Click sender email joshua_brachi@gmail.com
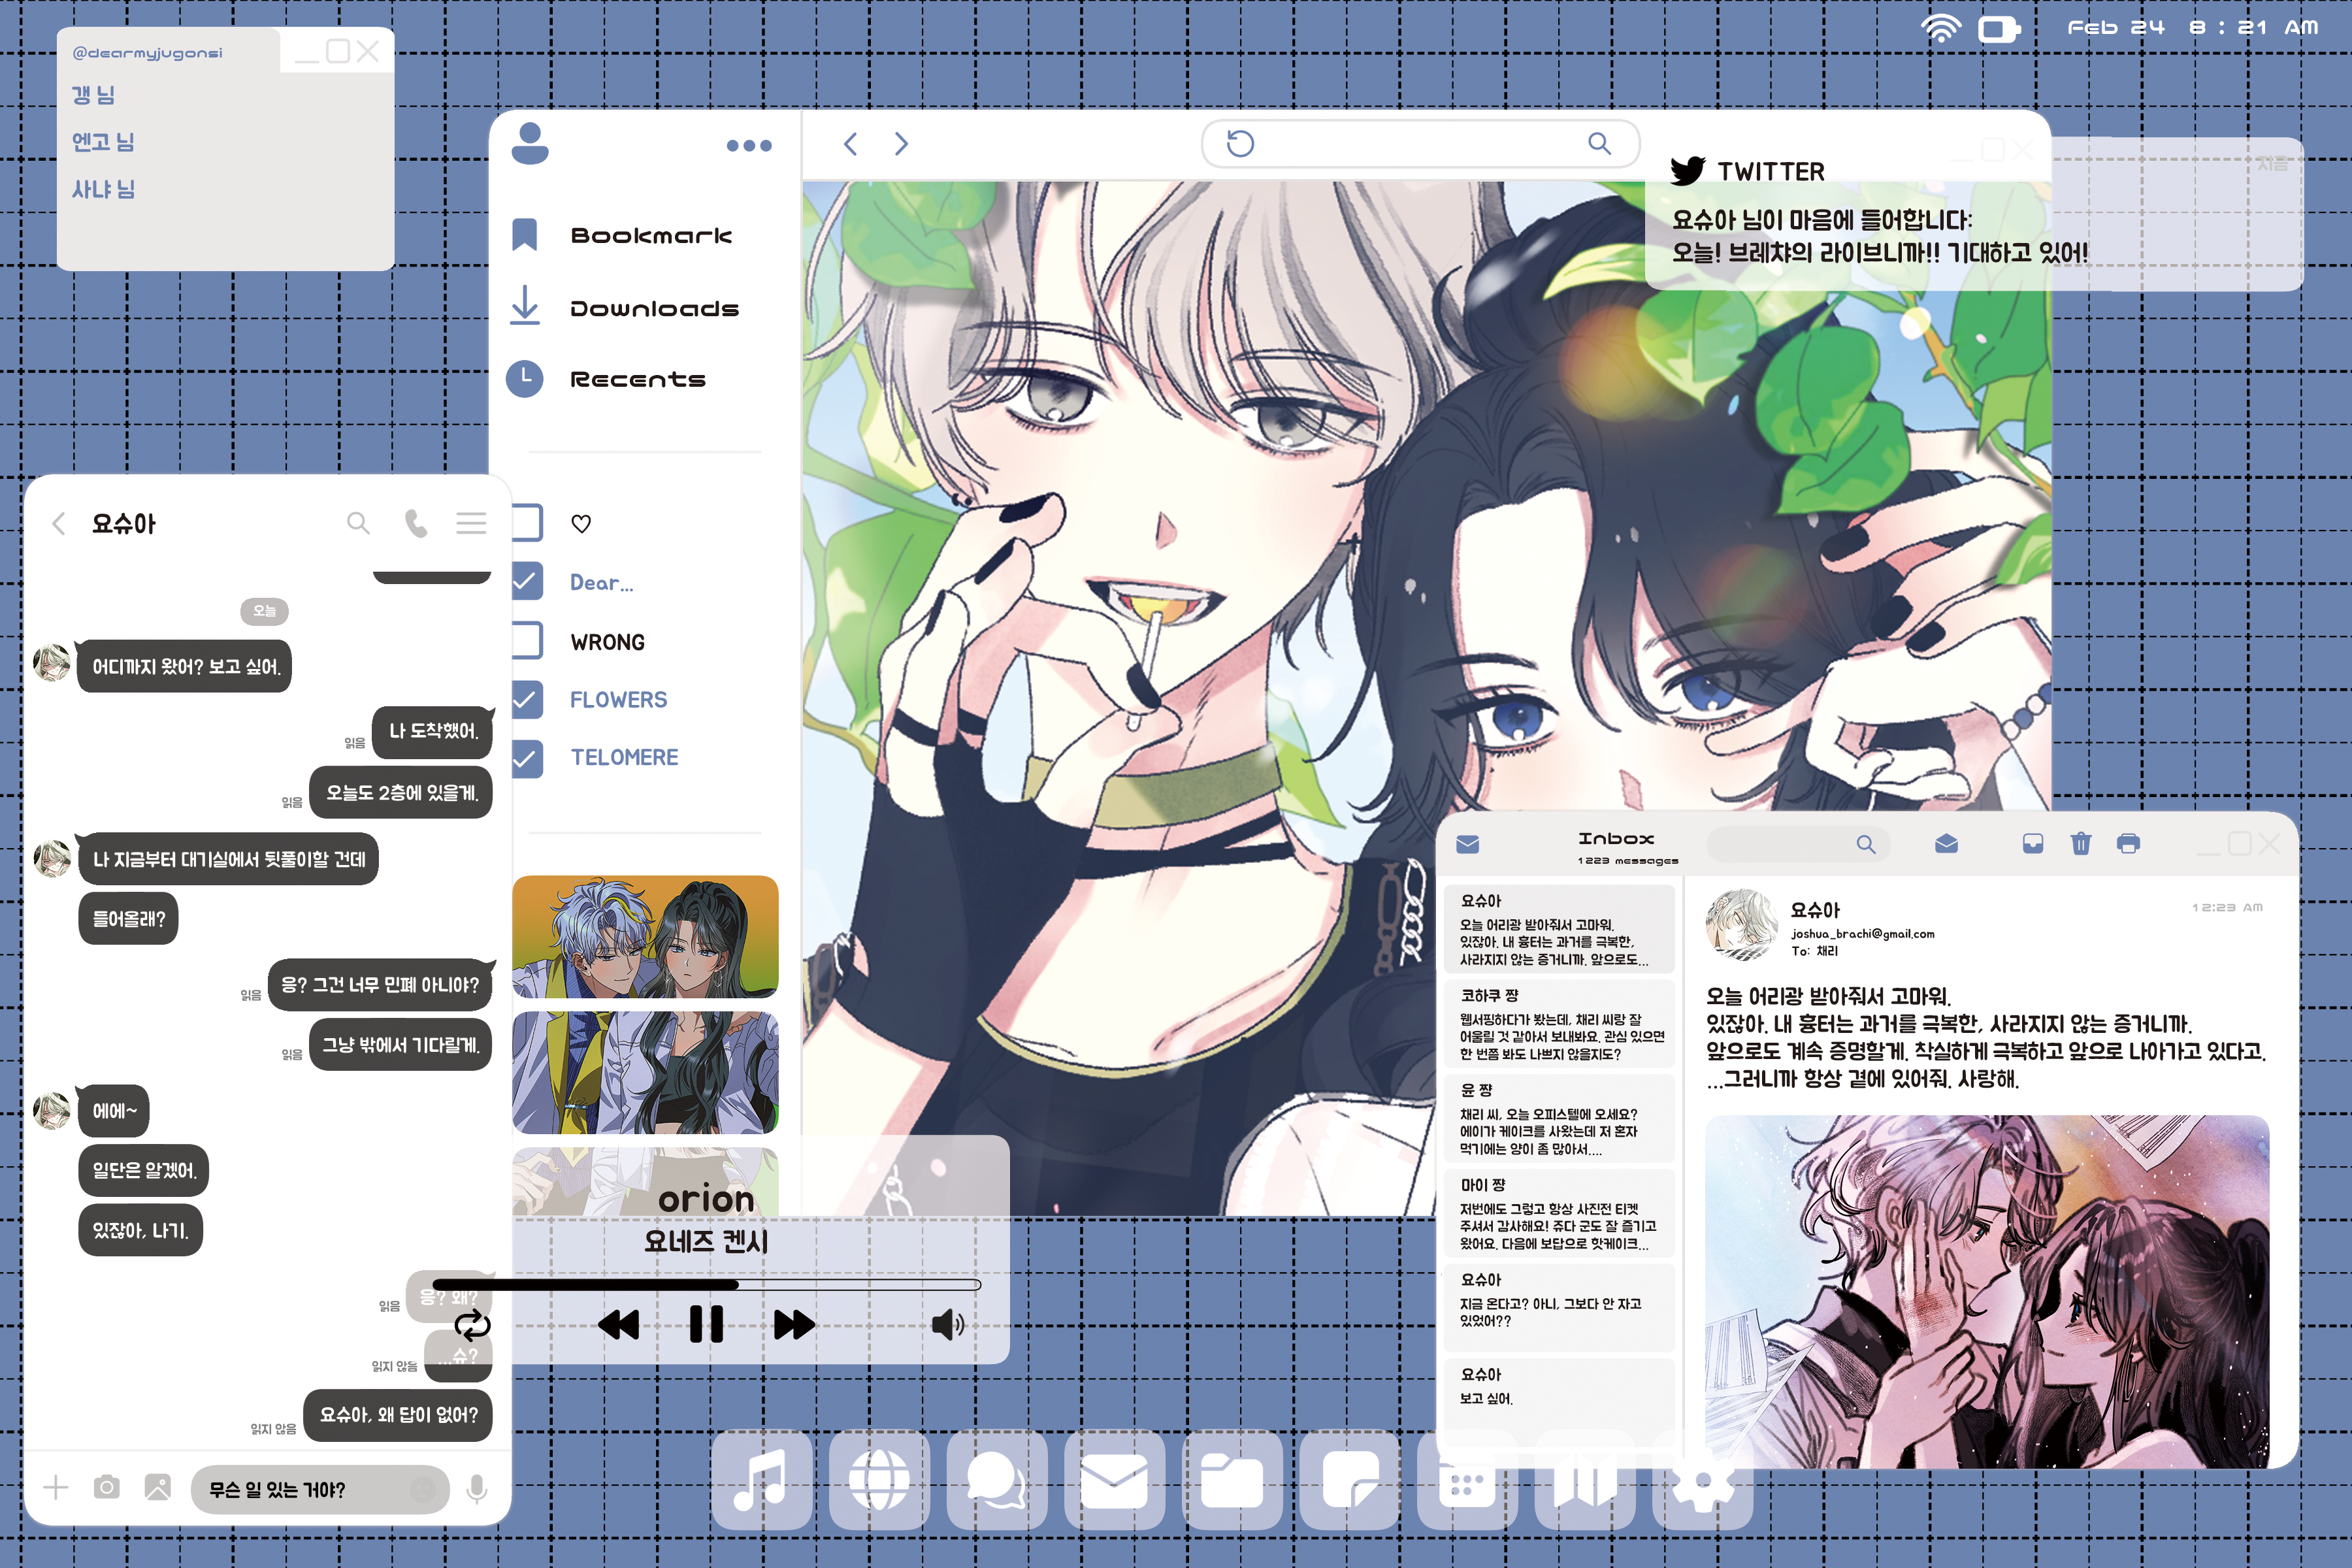 pos(1862,934)
